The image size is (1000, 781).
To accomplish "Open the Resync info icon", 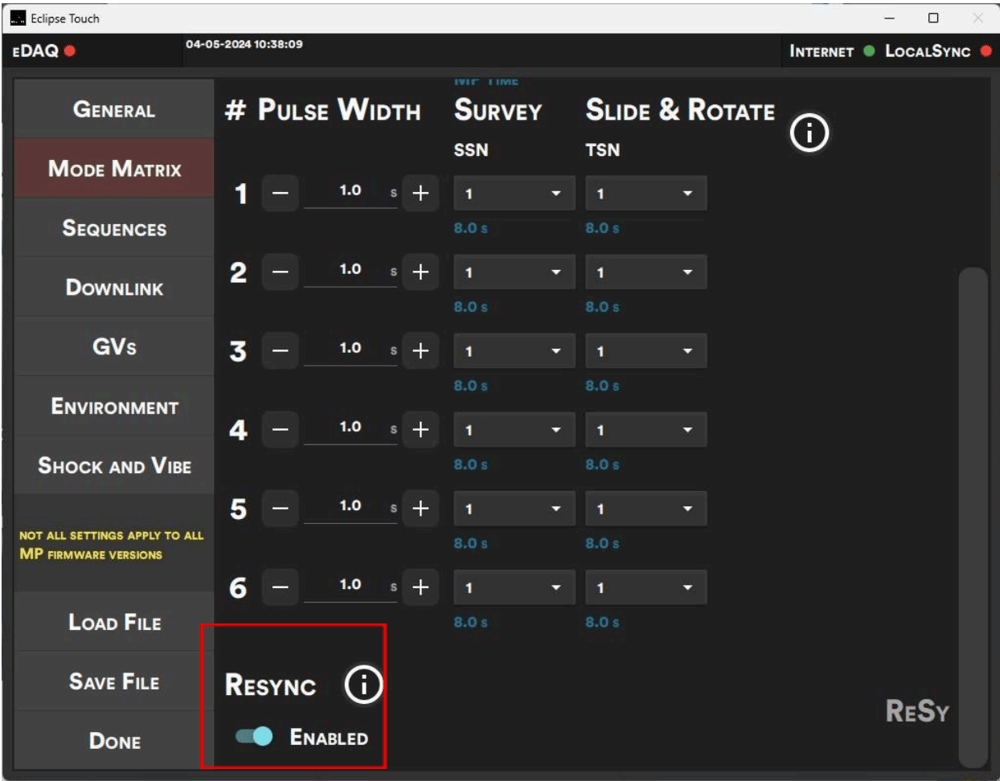I will [364, 685].
